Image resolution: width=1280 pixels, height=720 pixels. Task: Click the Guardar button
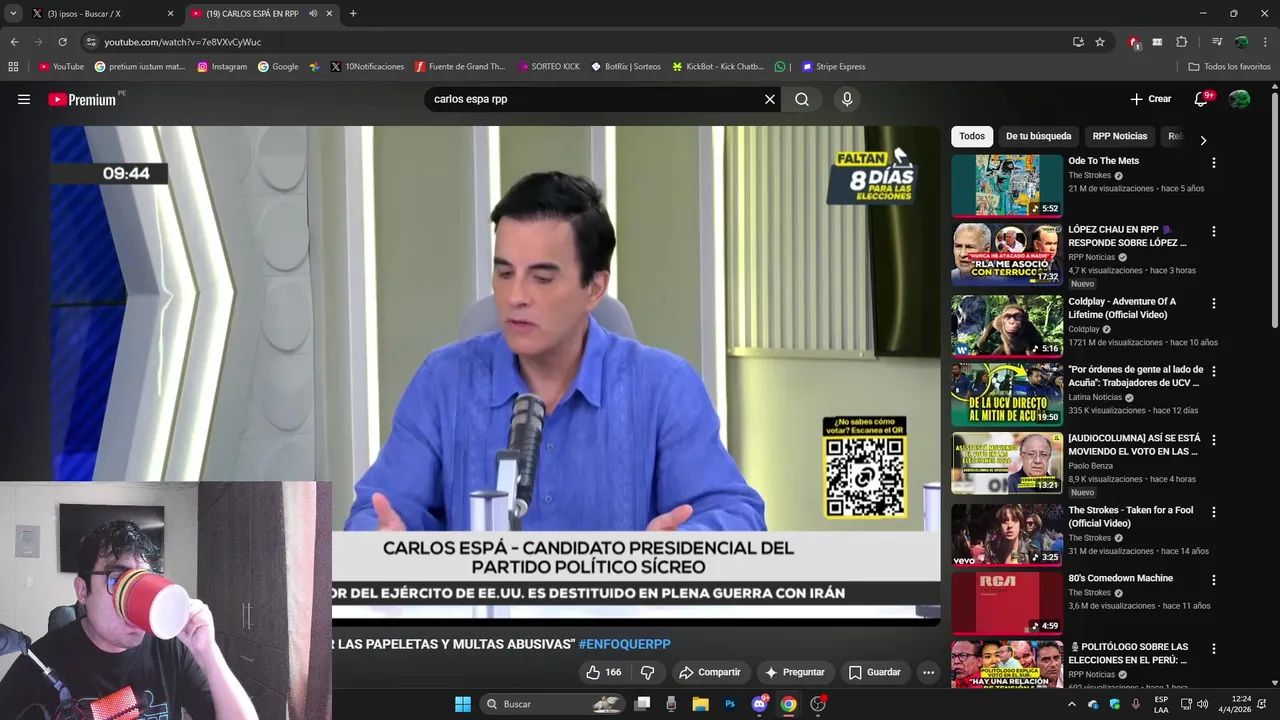pos(875,672)
